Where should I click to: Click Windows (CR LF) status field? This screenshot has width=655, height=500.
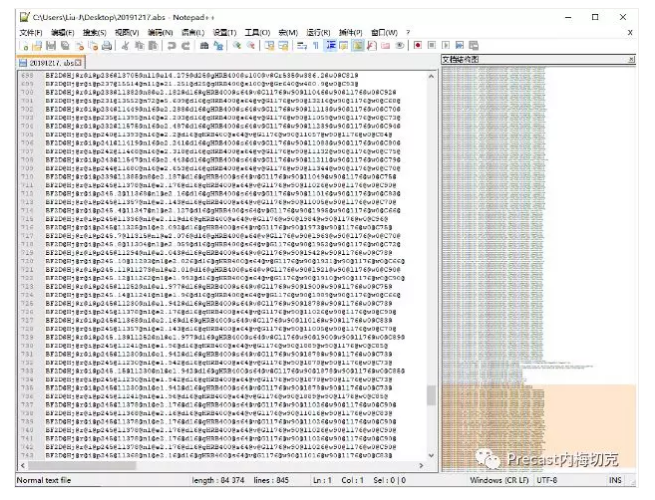(499, 480)
